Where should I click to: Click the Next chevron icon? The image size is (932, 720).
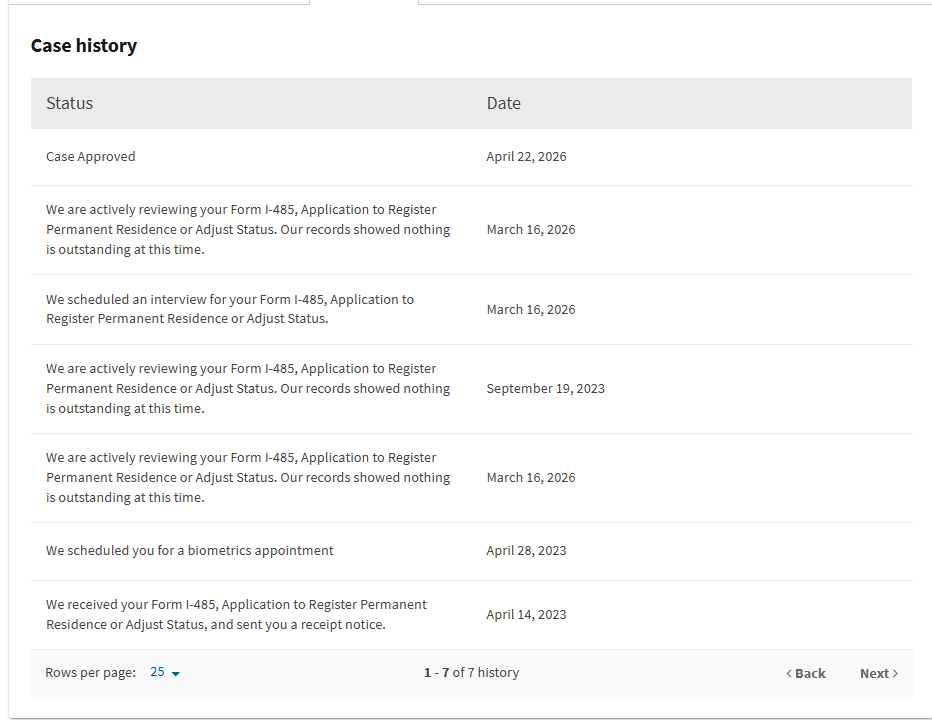(895, 674)
